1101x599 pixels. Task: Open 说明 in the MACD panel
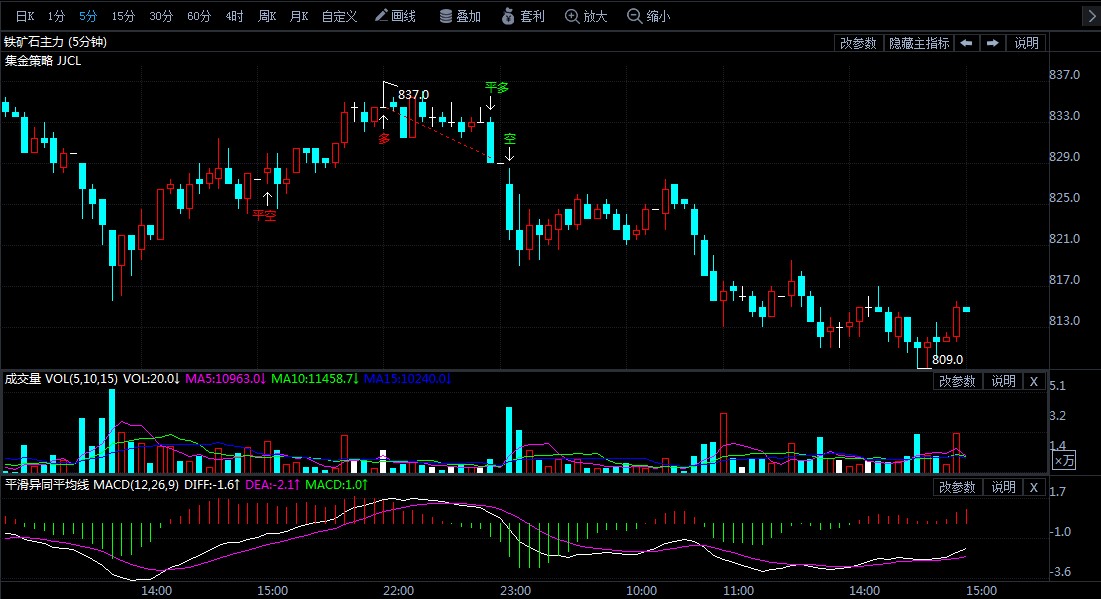1003,487
